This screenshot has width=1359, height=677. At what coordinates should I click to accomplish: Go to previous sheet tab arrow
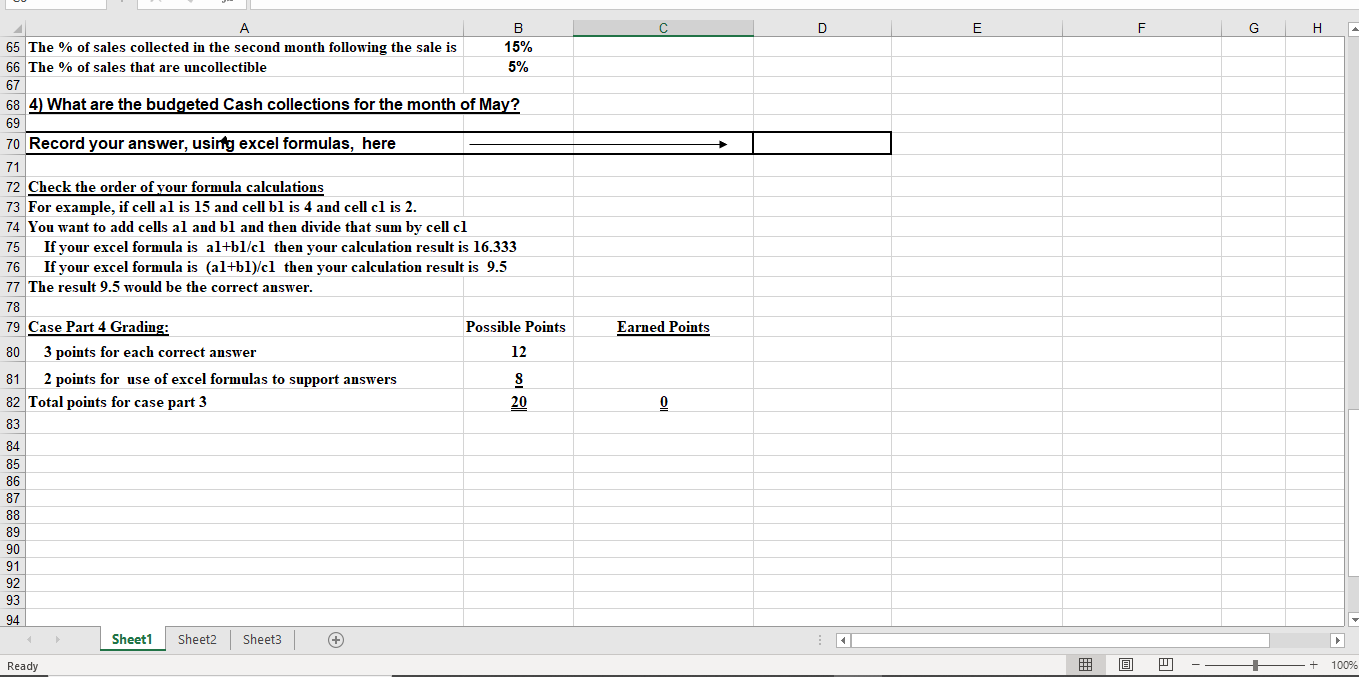click(31, 639)
